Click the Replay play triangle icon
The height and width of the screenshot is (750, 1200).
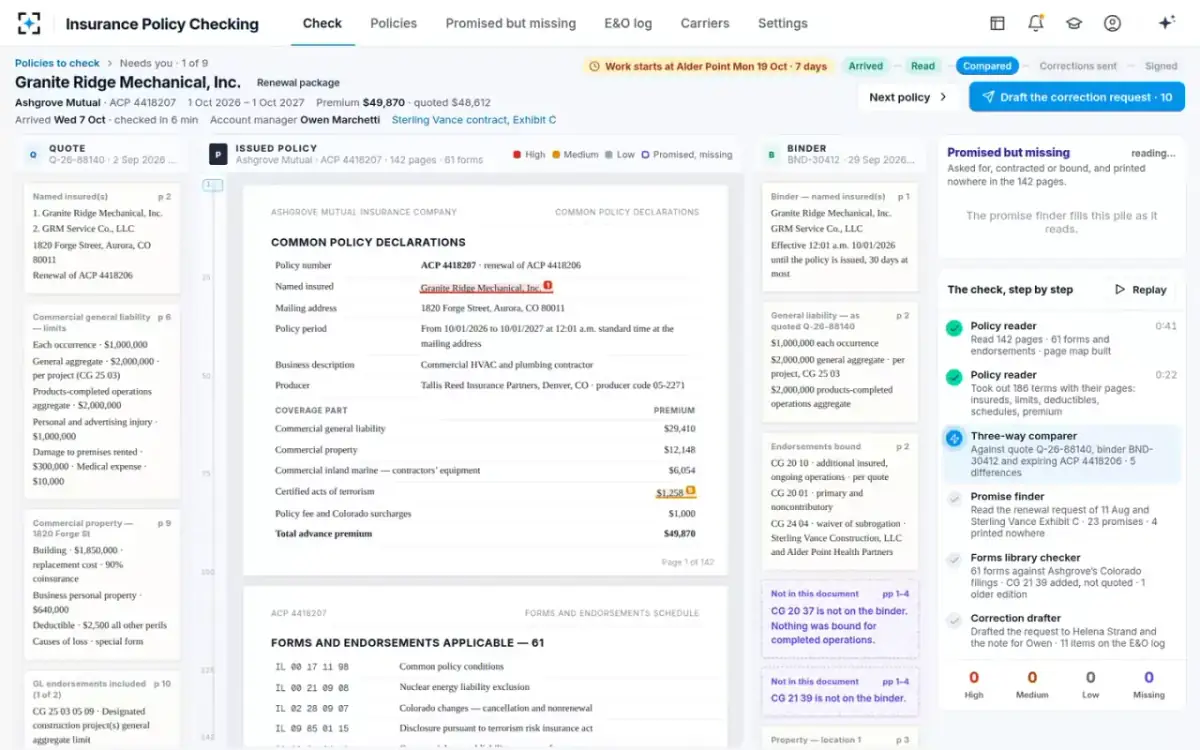click(x=1120, y=289)
